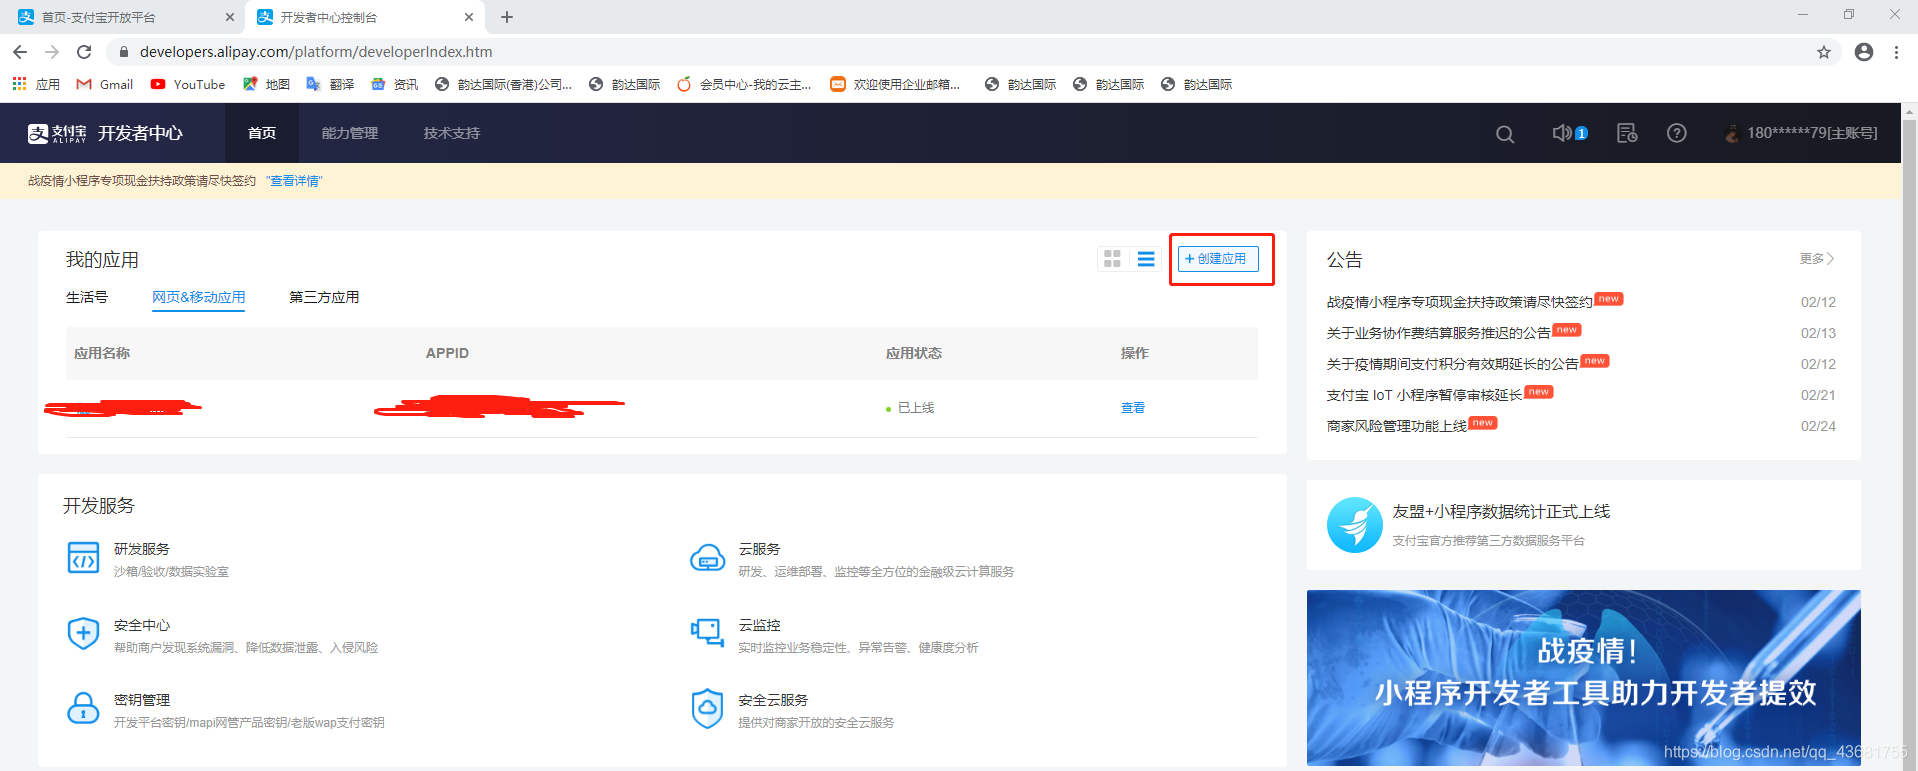
Task: Open announcement 关于疫情期间支付积分有效期延长的公告
Action: pos(1452,364)
